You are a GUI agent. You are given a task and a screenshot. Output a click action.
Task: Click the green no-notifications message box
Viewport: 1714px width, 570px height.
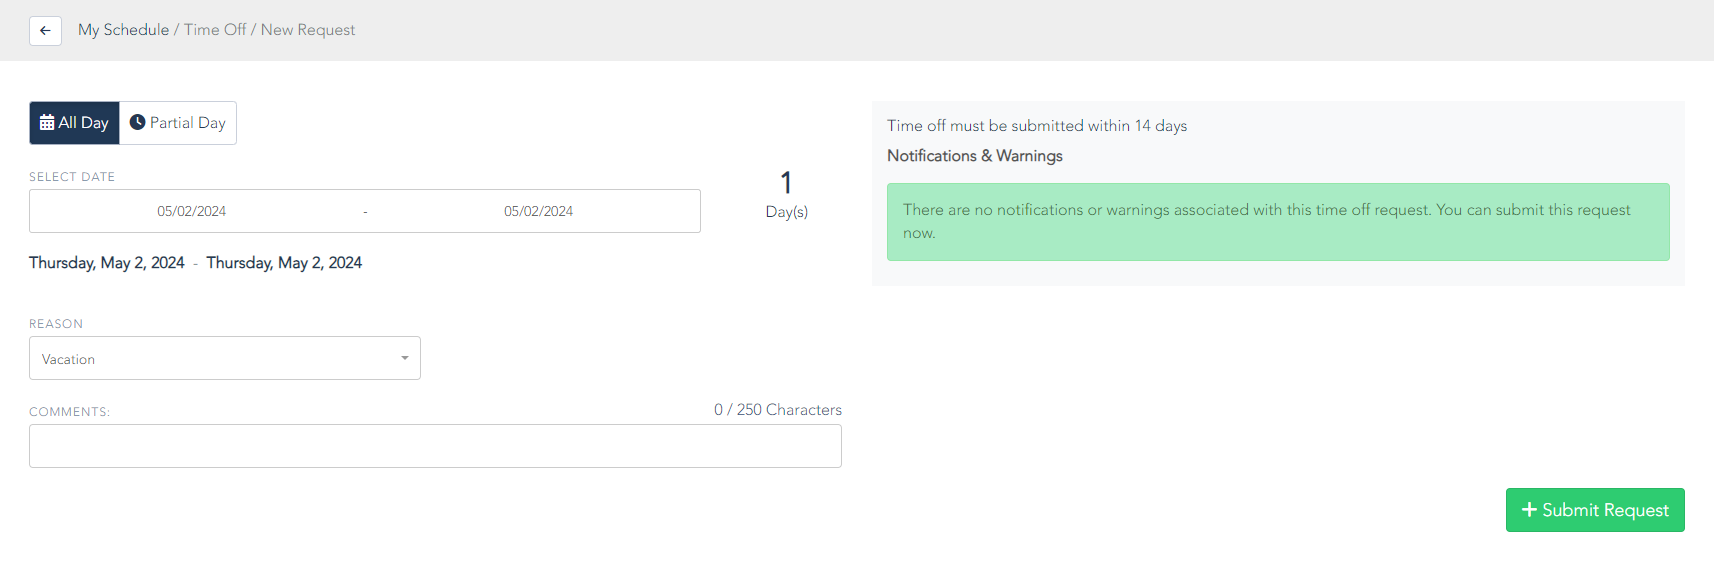point(1278,222)
